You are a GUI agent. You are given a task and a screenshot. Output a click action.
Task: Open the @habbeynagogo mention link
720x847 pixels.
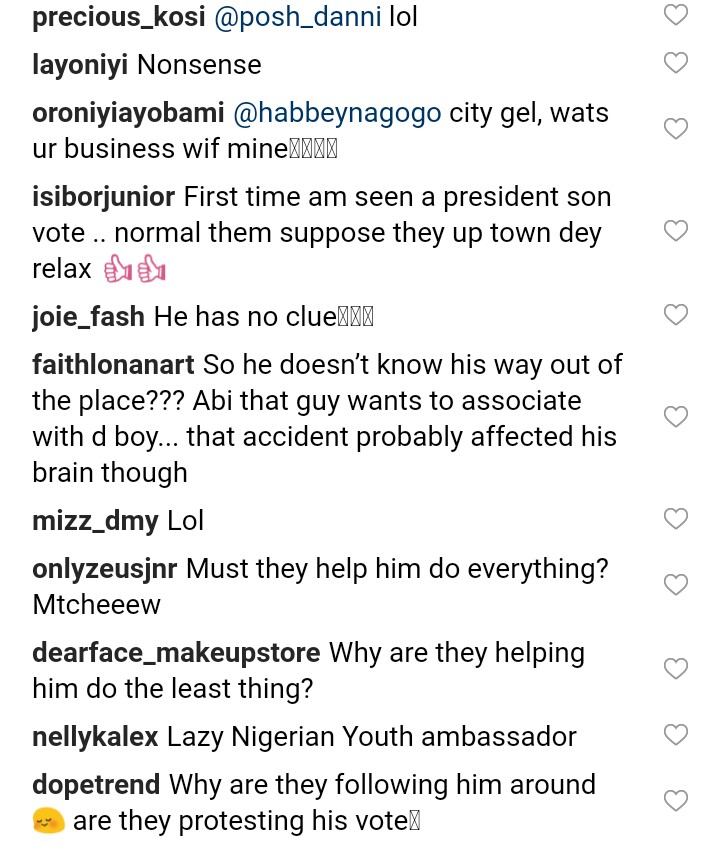[x=337, y=113]
